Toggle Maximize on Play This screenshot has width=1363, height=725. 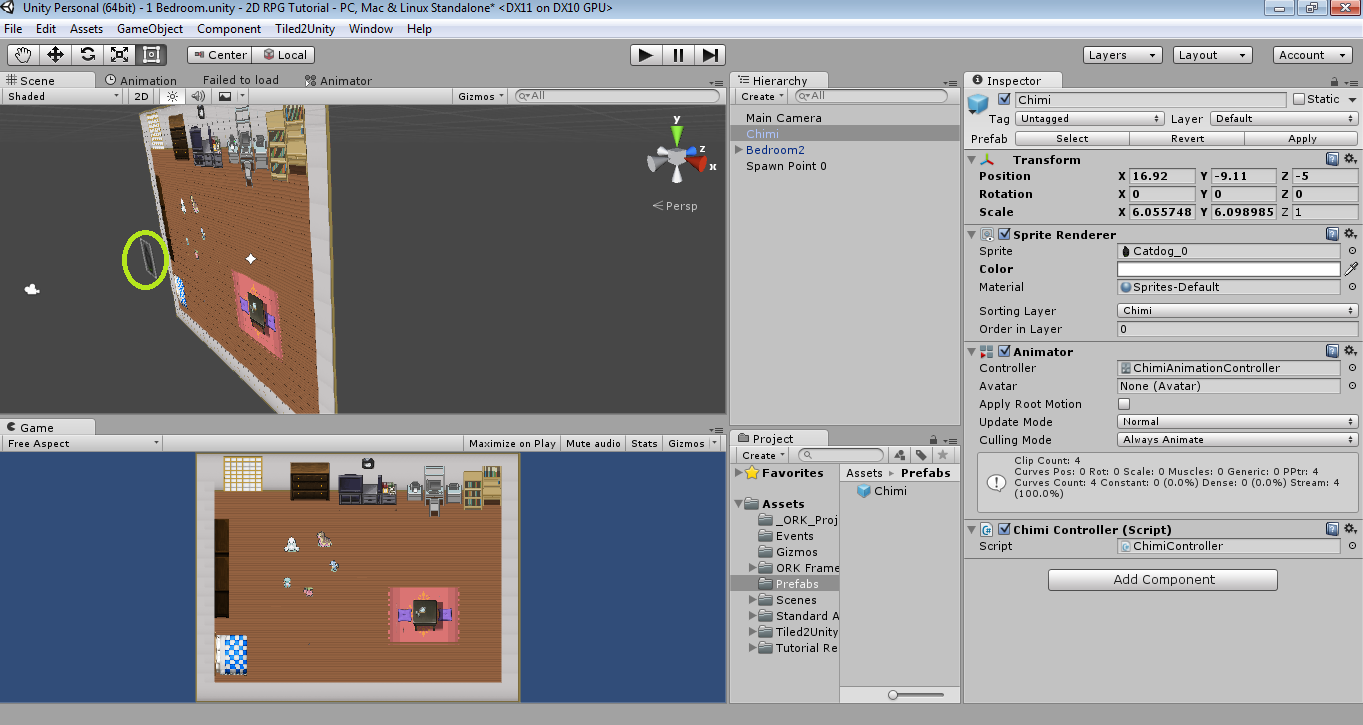coord(512,443)
